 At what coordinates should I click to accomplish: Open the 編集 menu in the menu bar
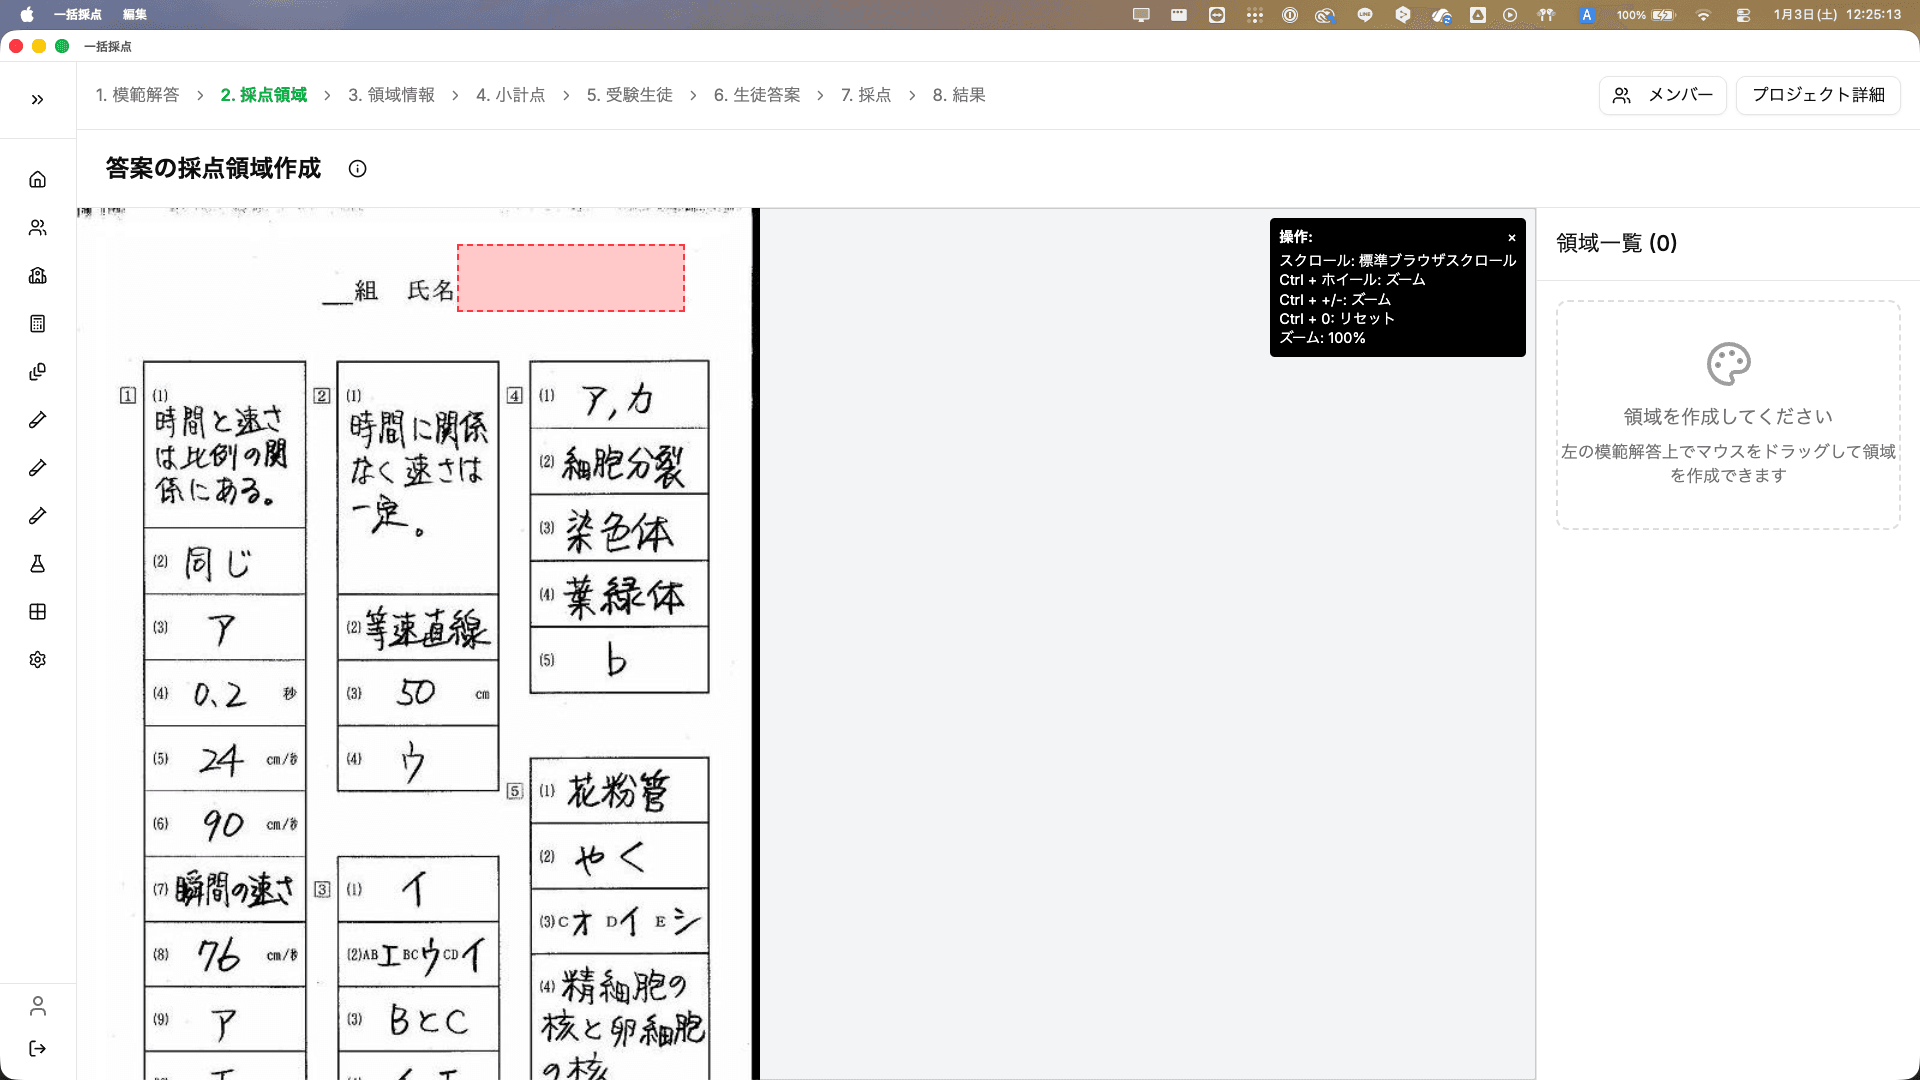tap(135, 15)
